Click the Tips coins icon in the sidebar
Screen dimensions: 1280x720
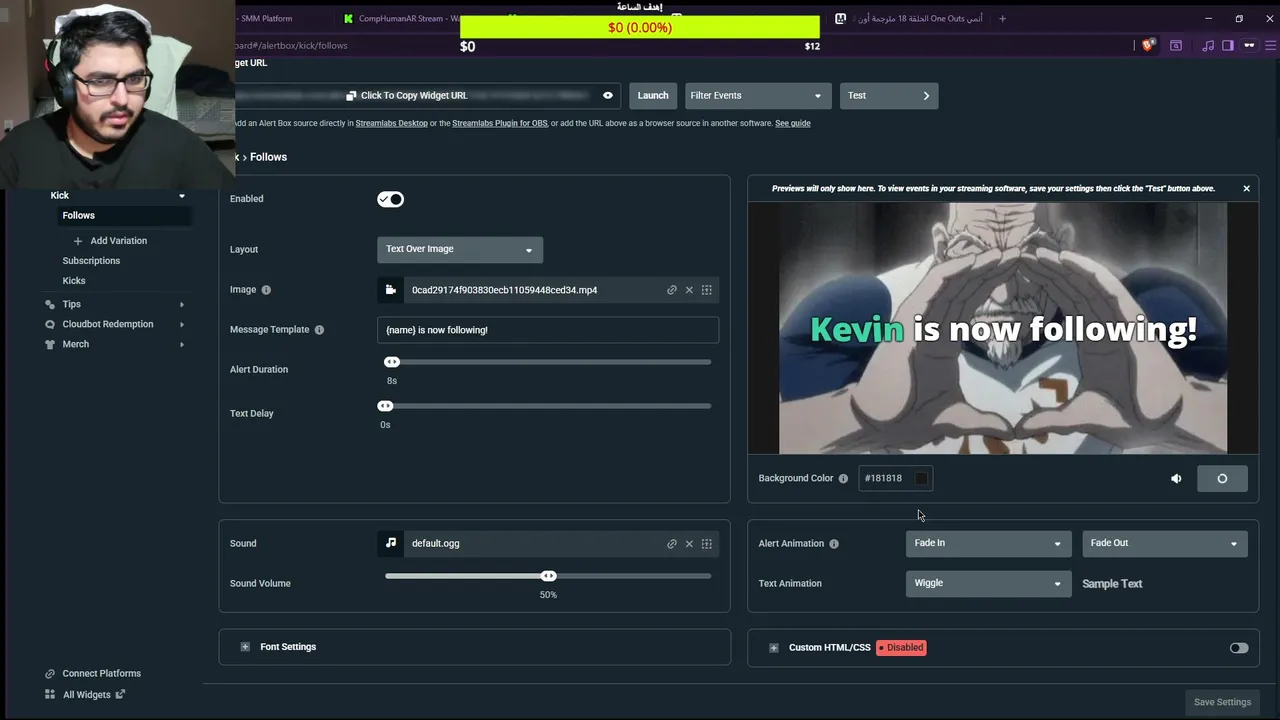click(x=50, y=304)
